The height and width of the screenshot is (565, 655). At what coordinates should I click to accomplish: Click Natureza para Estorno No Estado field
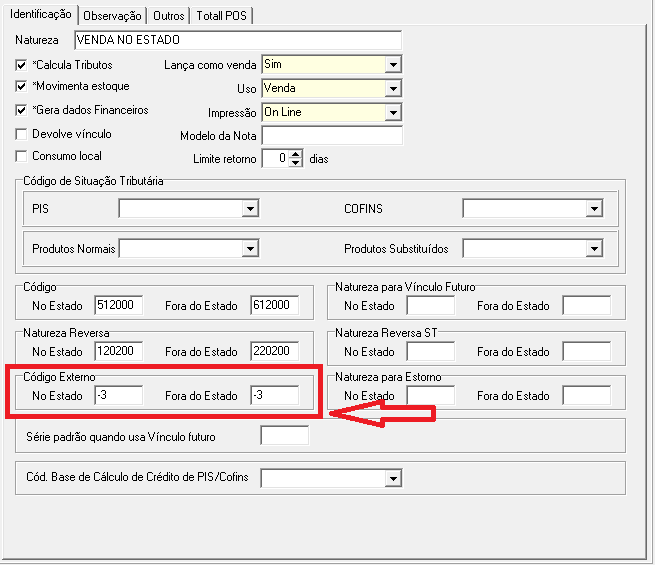431,395
